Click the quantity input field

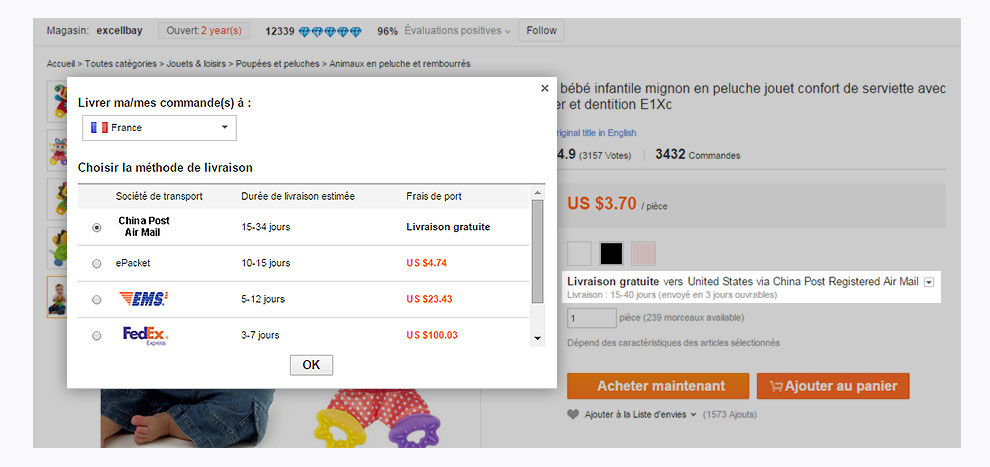click(591, 317)
